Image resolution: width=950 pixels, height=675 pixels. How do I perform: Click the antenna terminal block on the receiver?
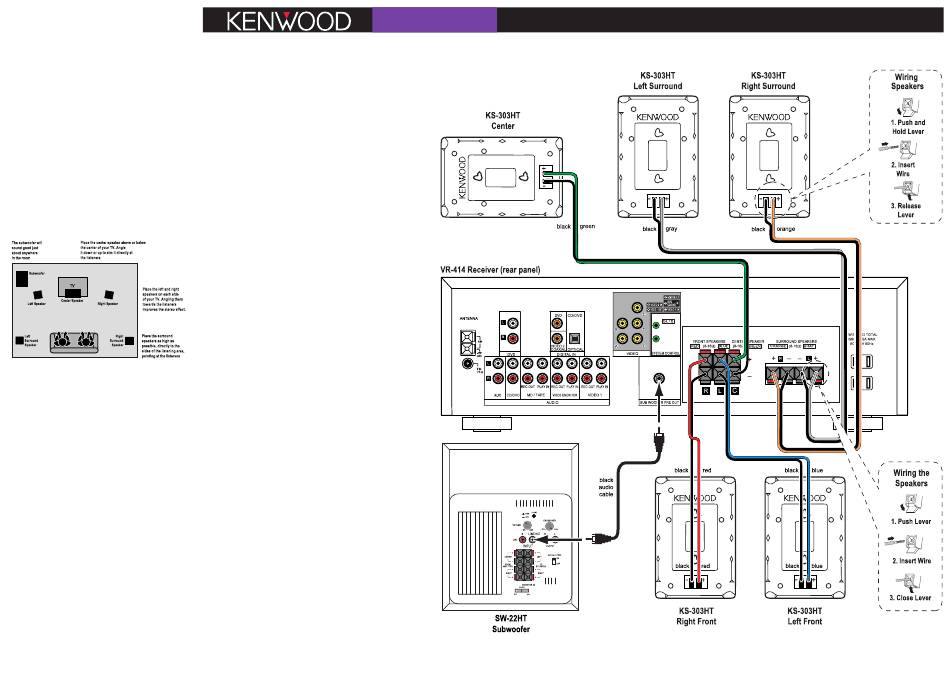(468, 344)
